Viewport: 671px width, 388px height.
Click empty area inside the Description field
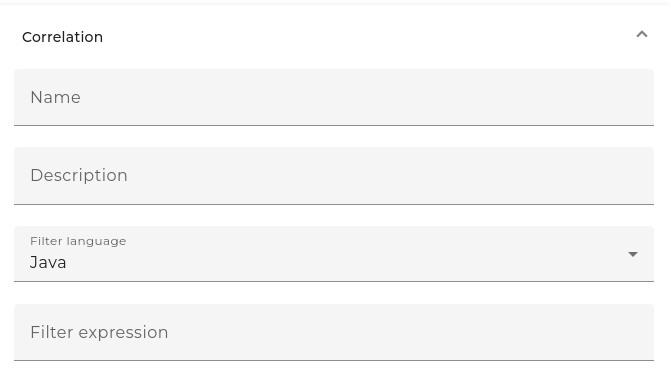coord(385,176)
